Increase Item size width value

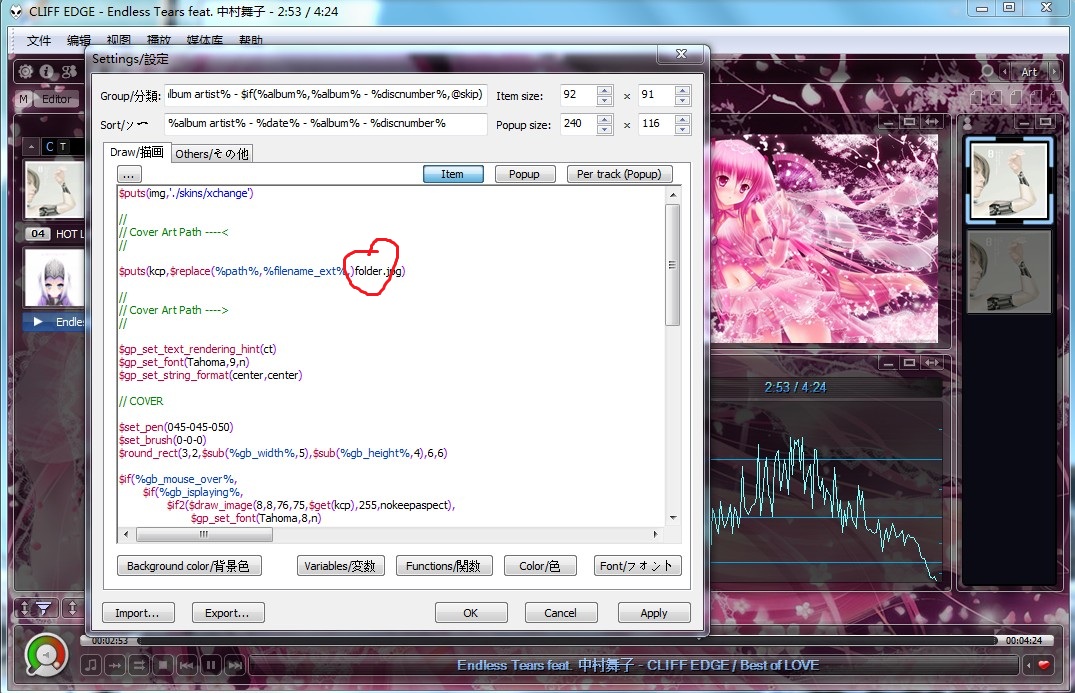point(605,90)
